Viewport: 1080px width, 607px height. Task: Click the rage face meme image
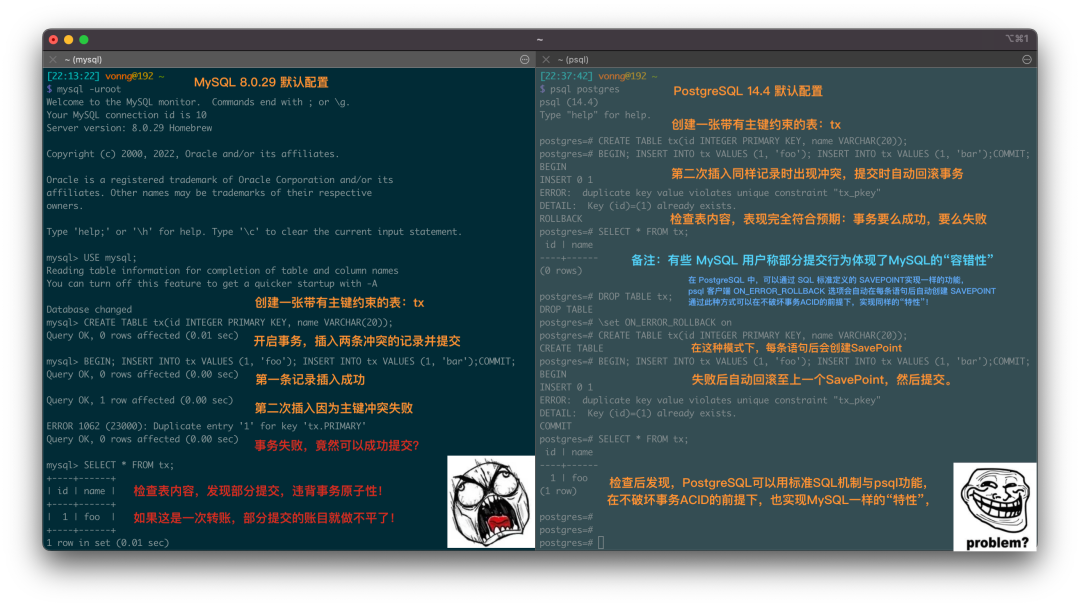click(490, 502)
